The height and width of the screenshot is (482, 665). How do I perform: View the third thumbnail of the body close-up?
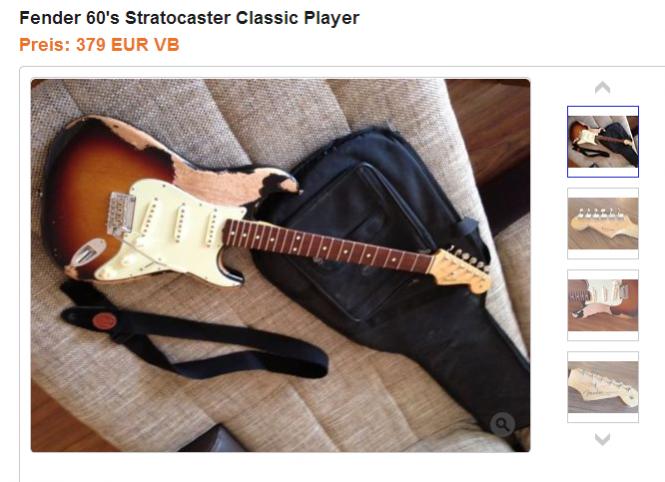[x=603, y=305]
